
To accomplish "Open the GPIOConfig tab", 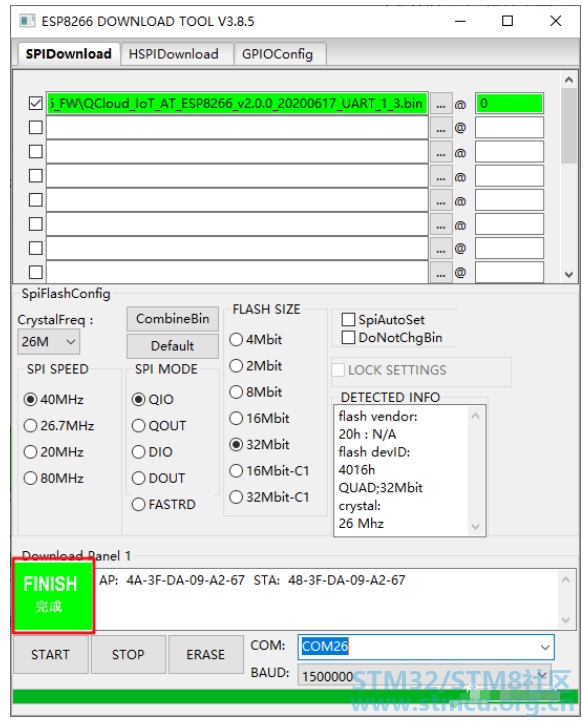I will click(x=279, y=54).
